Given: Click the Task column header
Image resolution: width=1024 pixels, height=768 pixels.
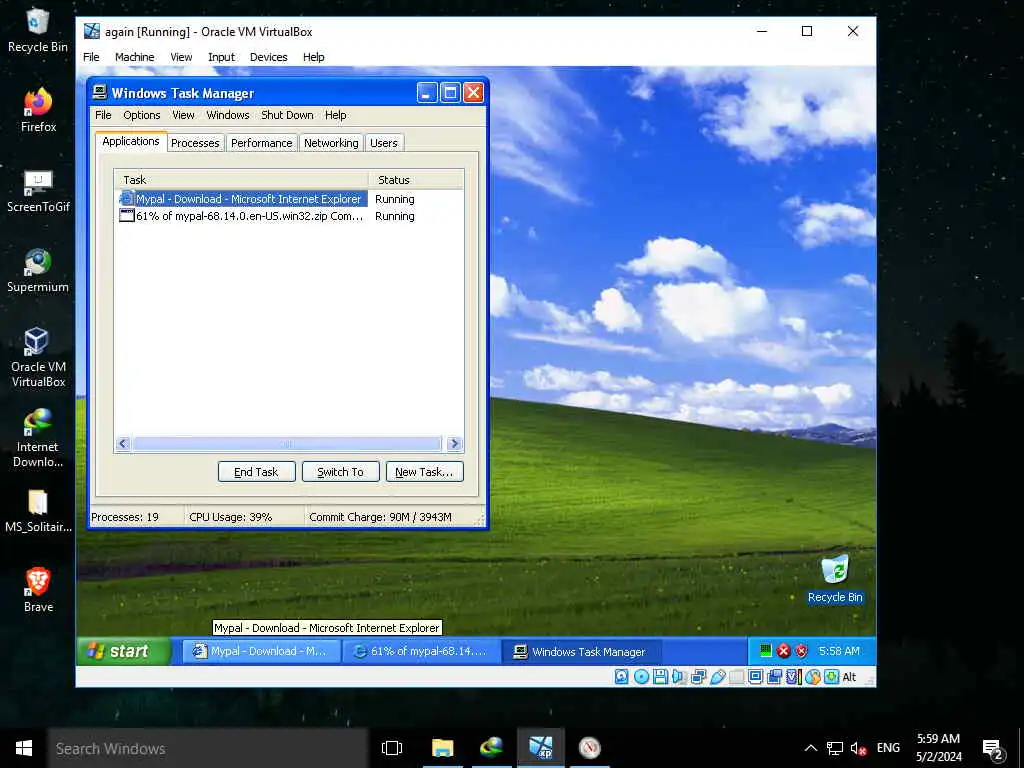Looking at the screenshot, I should [x=242, y=180].
